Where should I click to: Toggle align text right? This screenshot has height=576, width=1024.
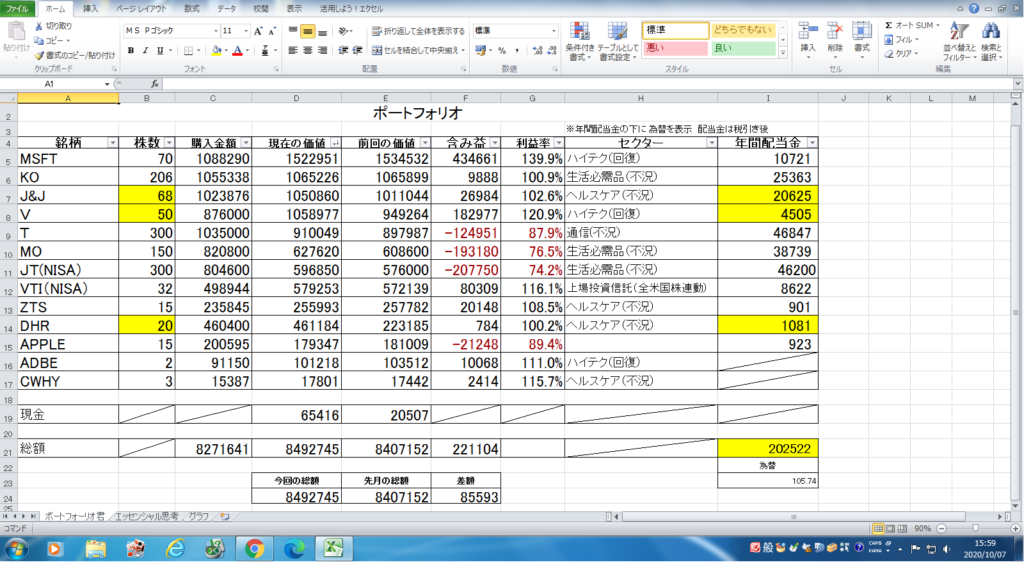(x=322, y=50)
